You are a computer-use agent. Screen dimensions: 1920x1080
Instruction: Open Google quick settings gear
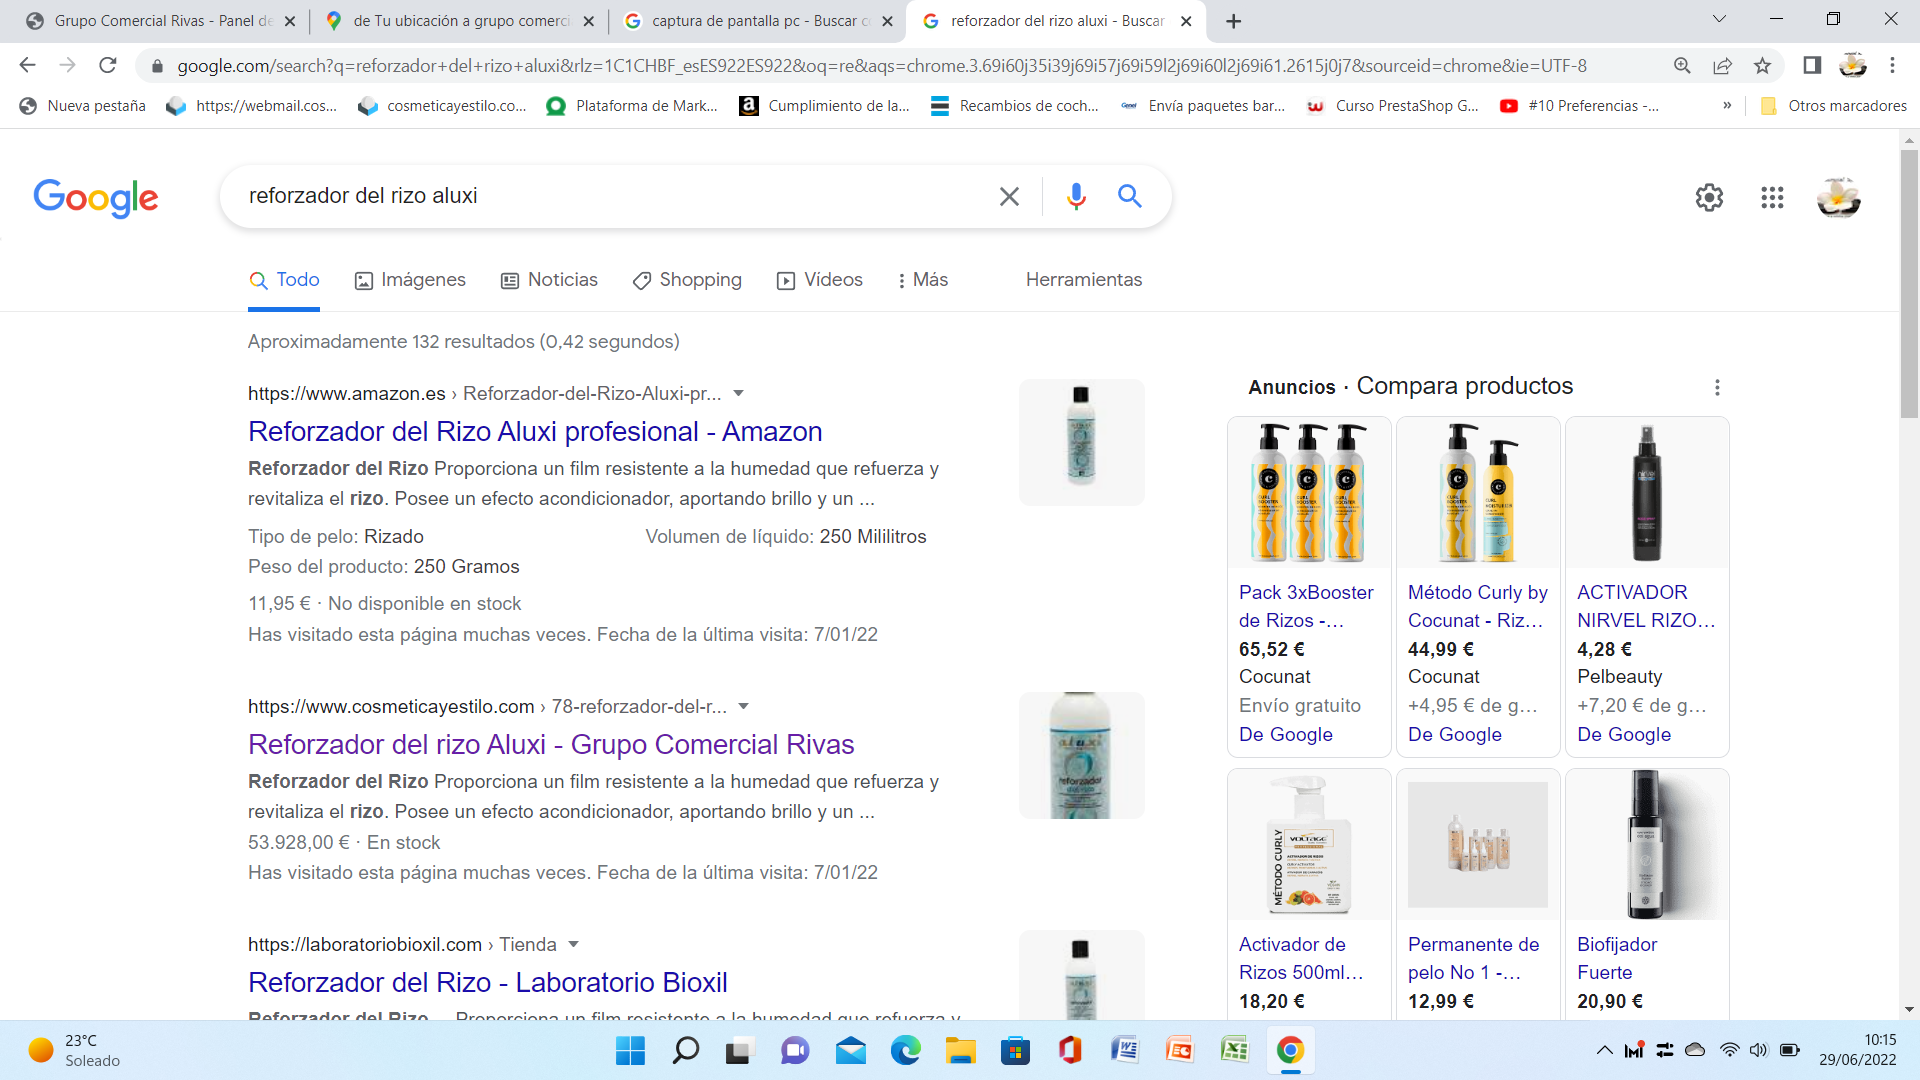1709,198
